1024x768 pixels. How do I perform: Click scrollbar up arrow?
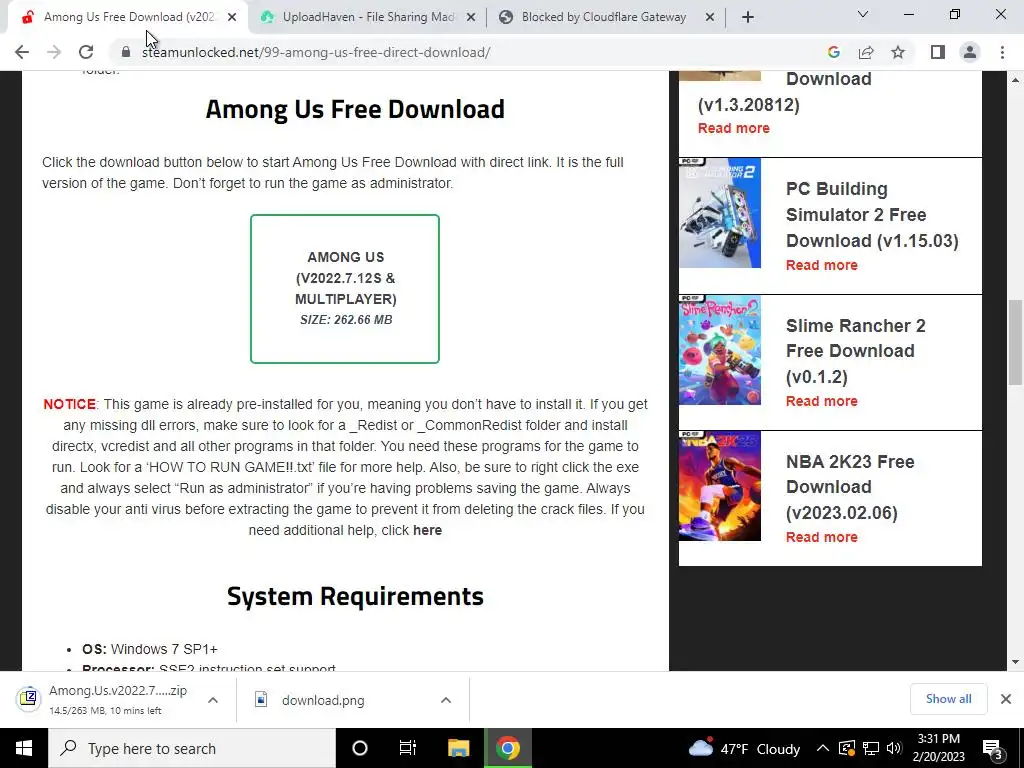pos(1015,80)
